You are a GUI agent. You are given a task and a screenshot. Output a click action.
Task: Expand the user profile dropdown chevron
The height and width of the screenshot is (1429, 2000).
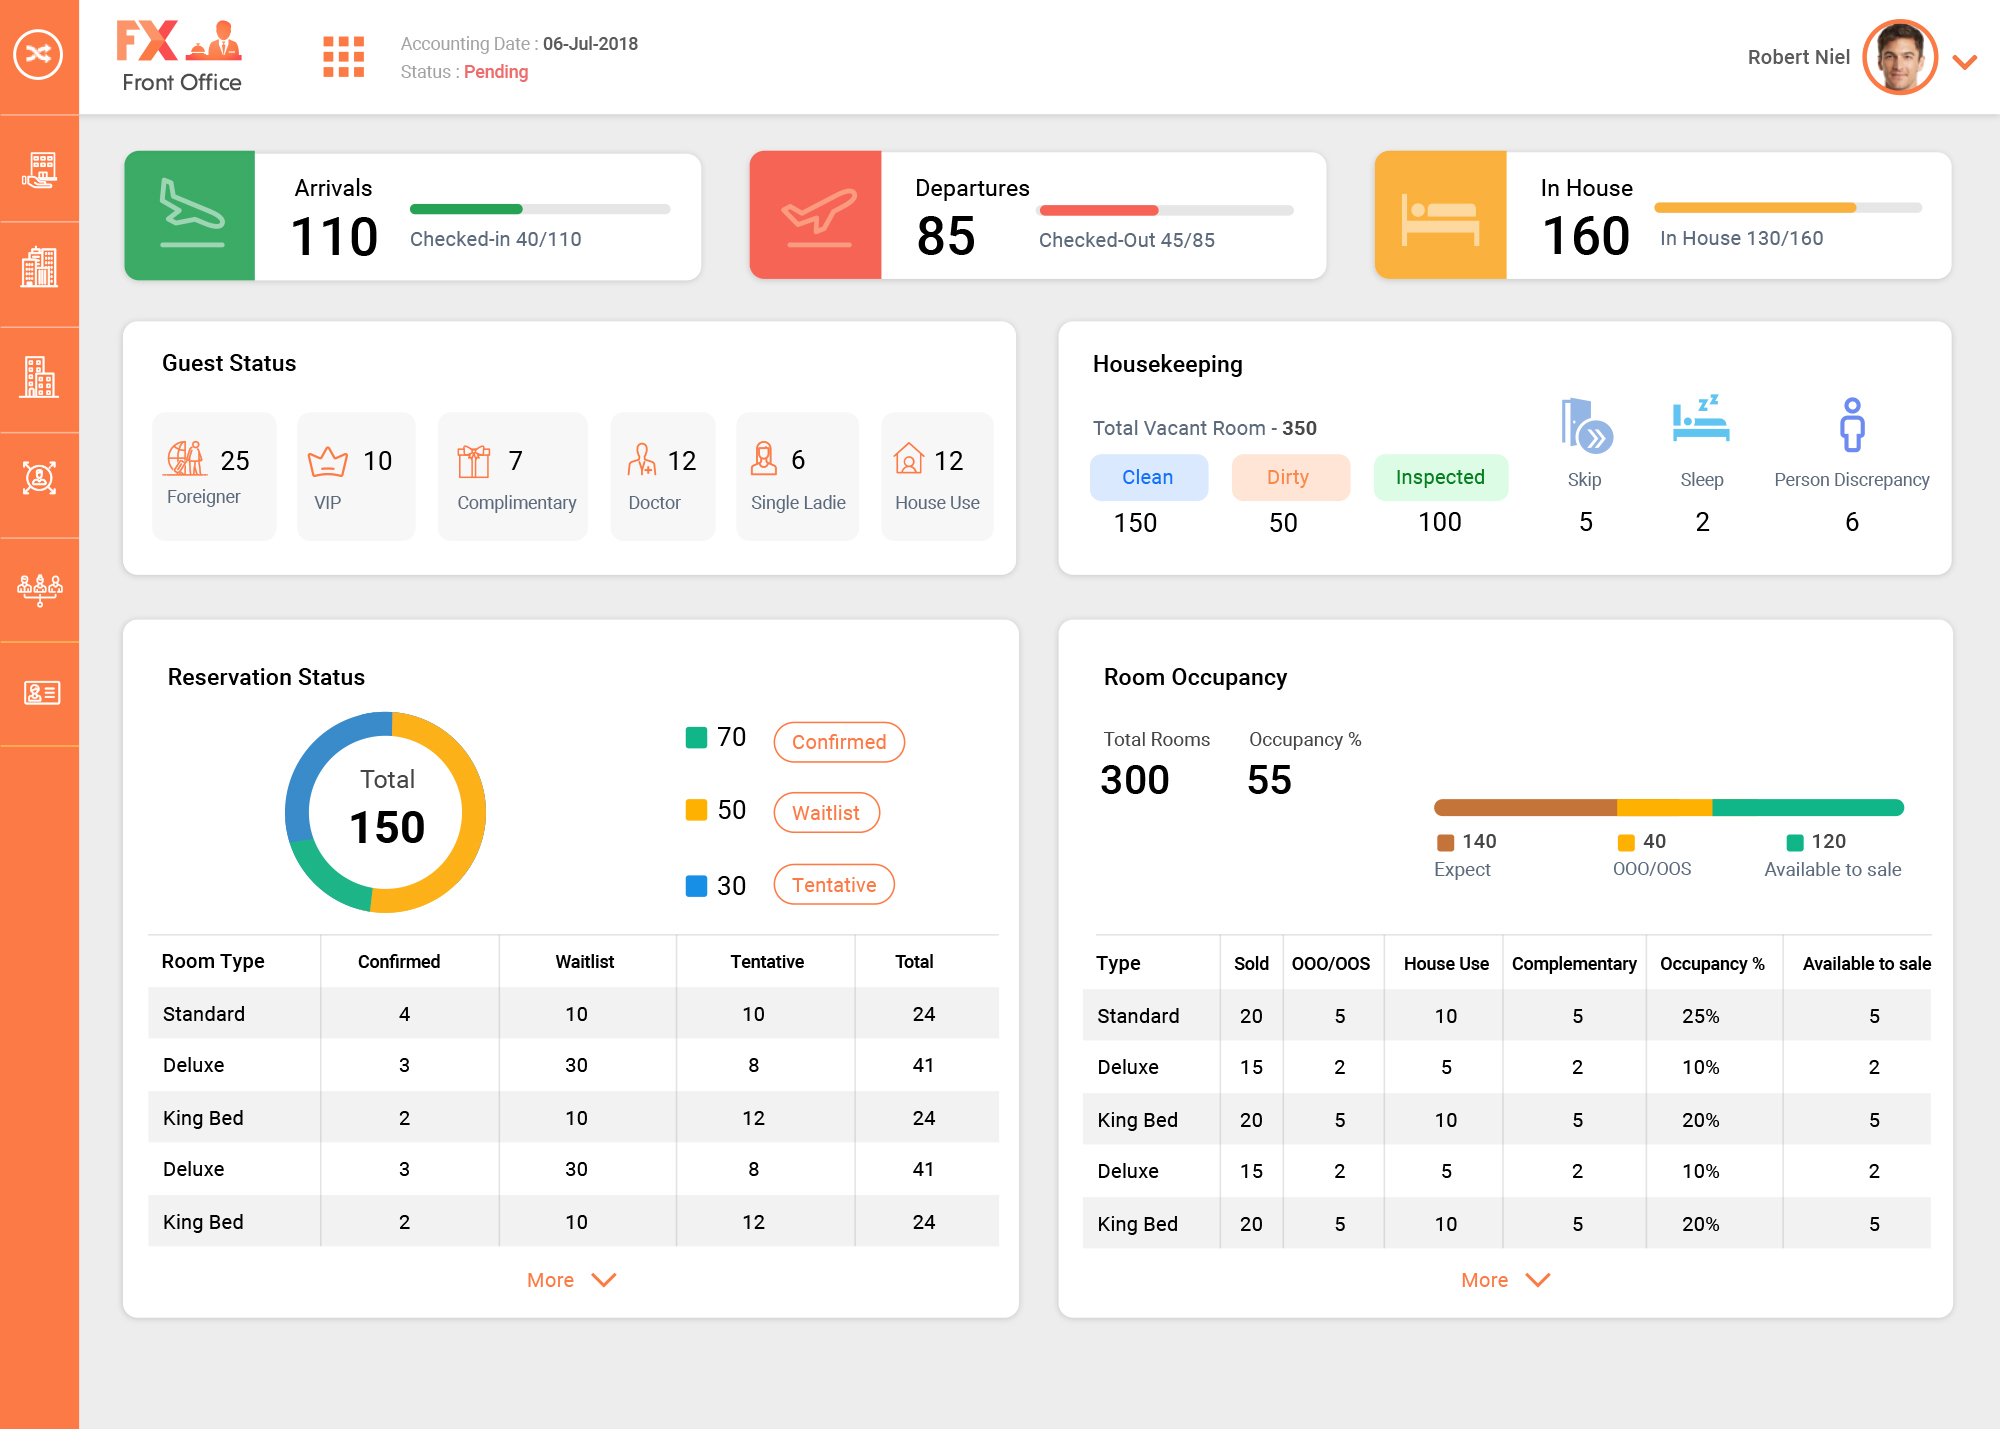pos(1964,62)
